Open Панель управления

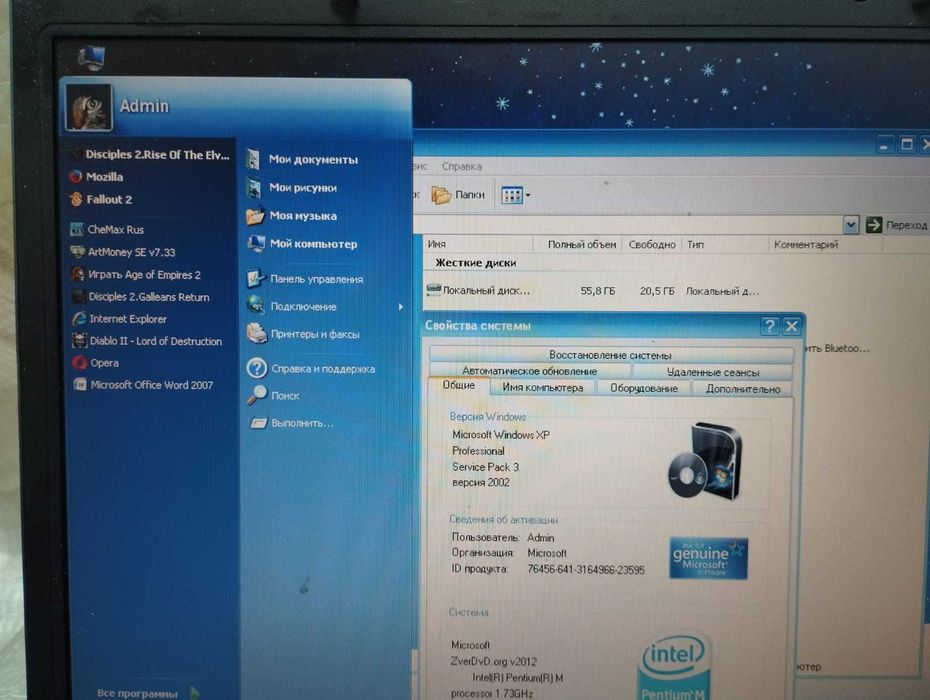(x=305, y=279)
